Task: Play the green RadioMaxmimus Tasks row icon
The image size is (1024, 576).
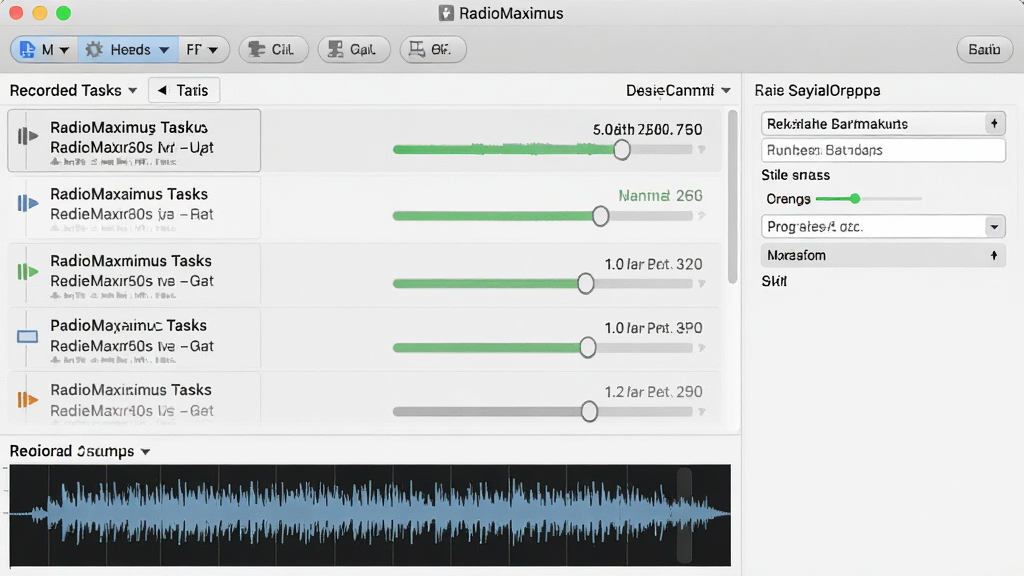Action: [27, 271]
